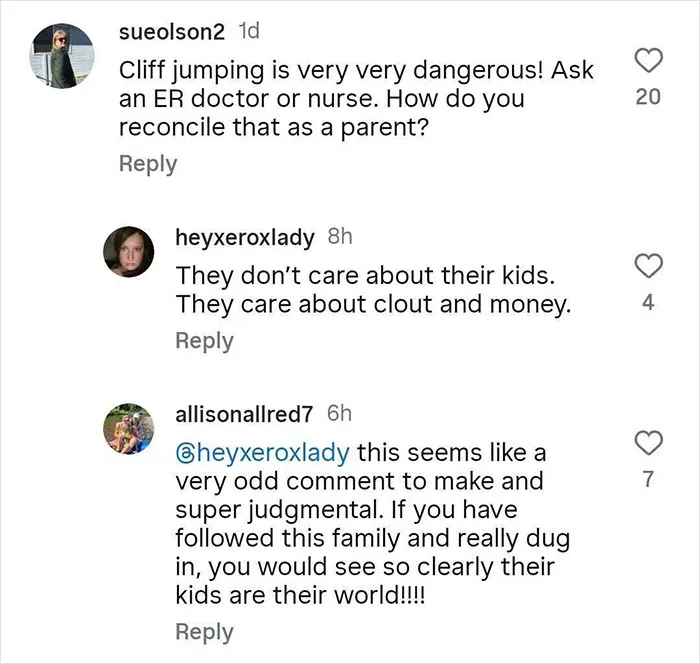This screenshot has width=700, height=664.
Task: Like allisonallred7's reply with the heart
Action: pos(648,443)
